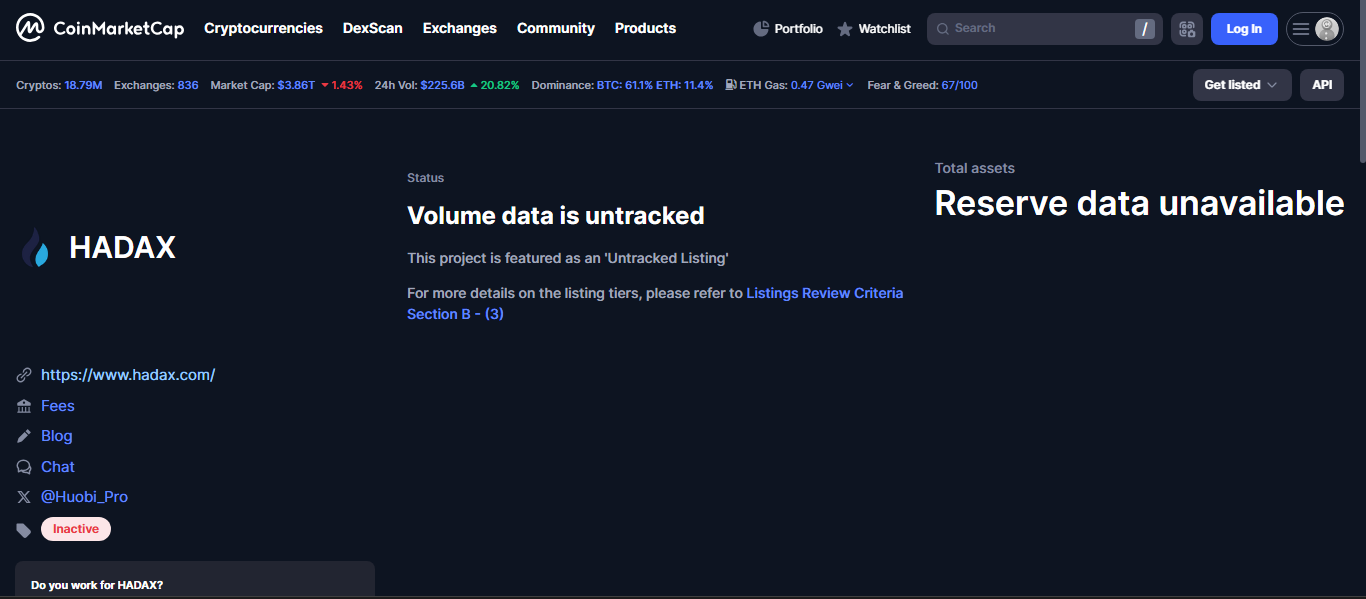Click the X icon beside @Huobi_Pro
The height and width of the screenshot is (599, 1366).
tap(24, 497)
